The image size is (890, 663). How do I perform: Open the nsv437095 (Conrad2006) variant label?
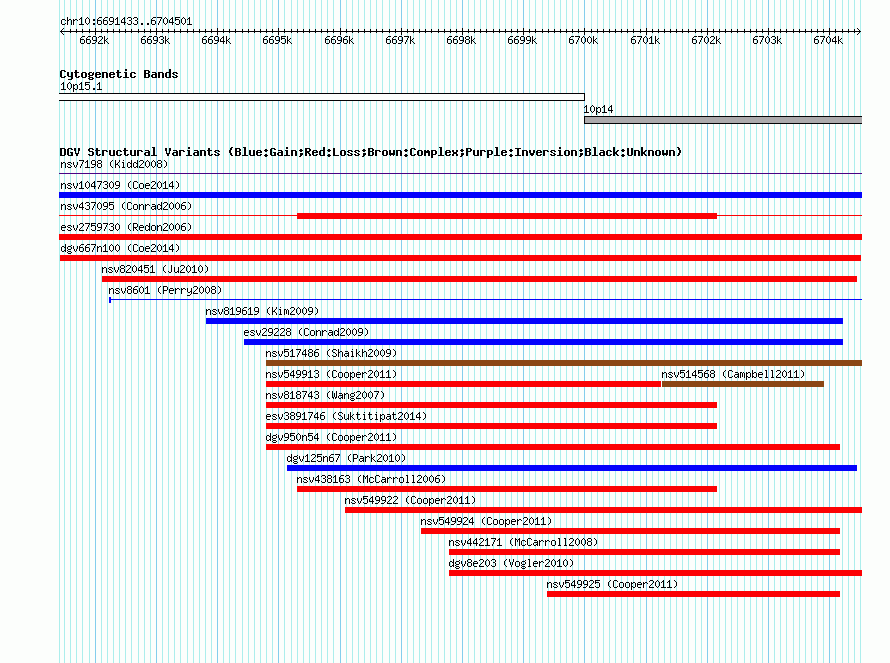pos(126,207)
